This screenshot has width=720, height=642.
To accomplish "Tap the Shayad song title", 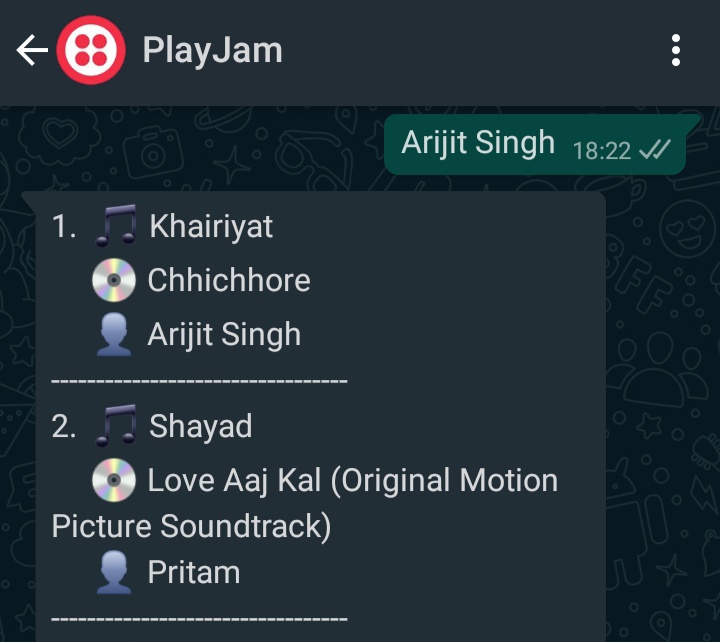I will point(201,426).
